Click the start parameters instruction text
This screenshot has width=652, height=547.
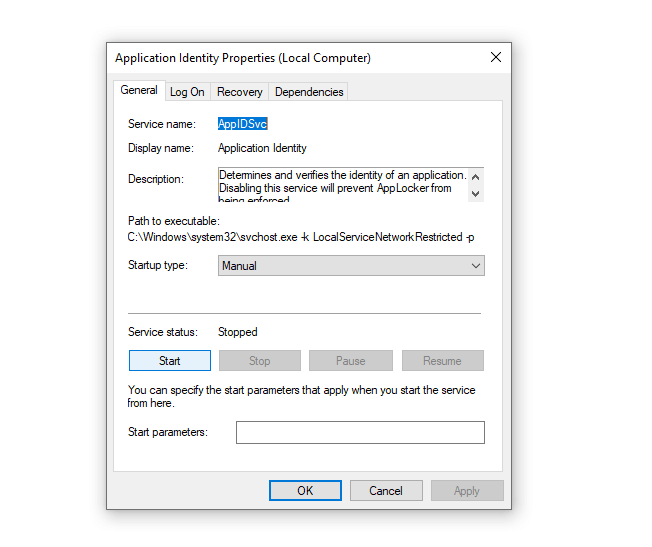click(x=301, y=396)
